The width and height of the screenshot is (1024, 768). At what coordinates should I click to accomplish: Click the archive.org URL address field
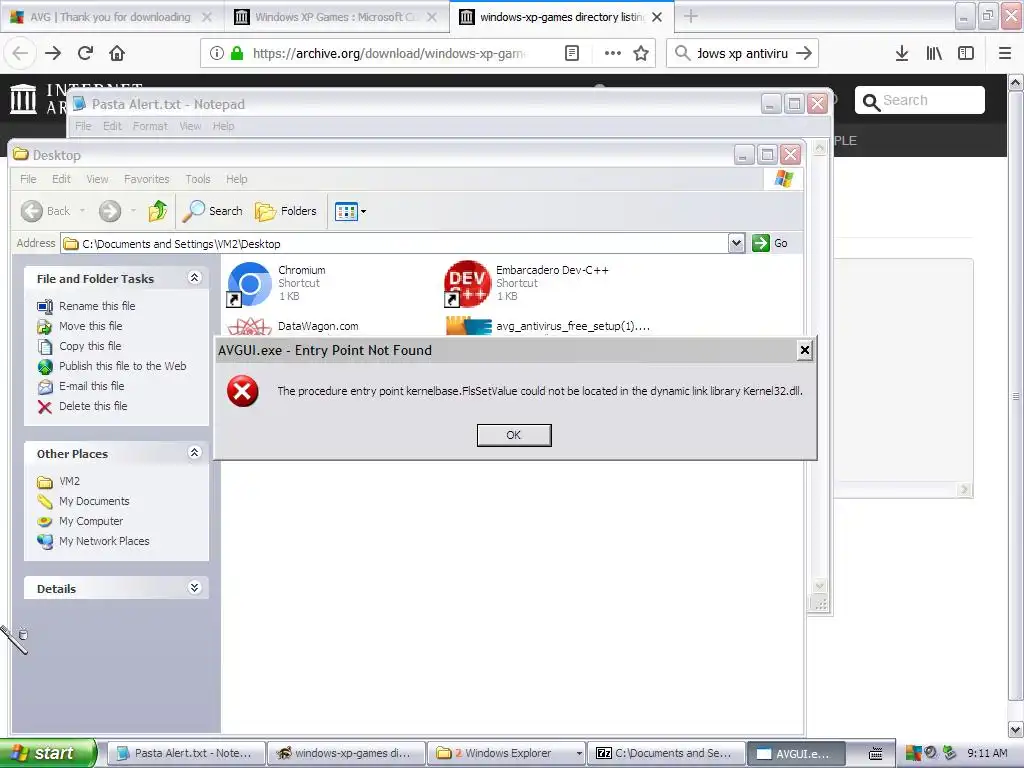pyautogui.click(x=389, y=53)
